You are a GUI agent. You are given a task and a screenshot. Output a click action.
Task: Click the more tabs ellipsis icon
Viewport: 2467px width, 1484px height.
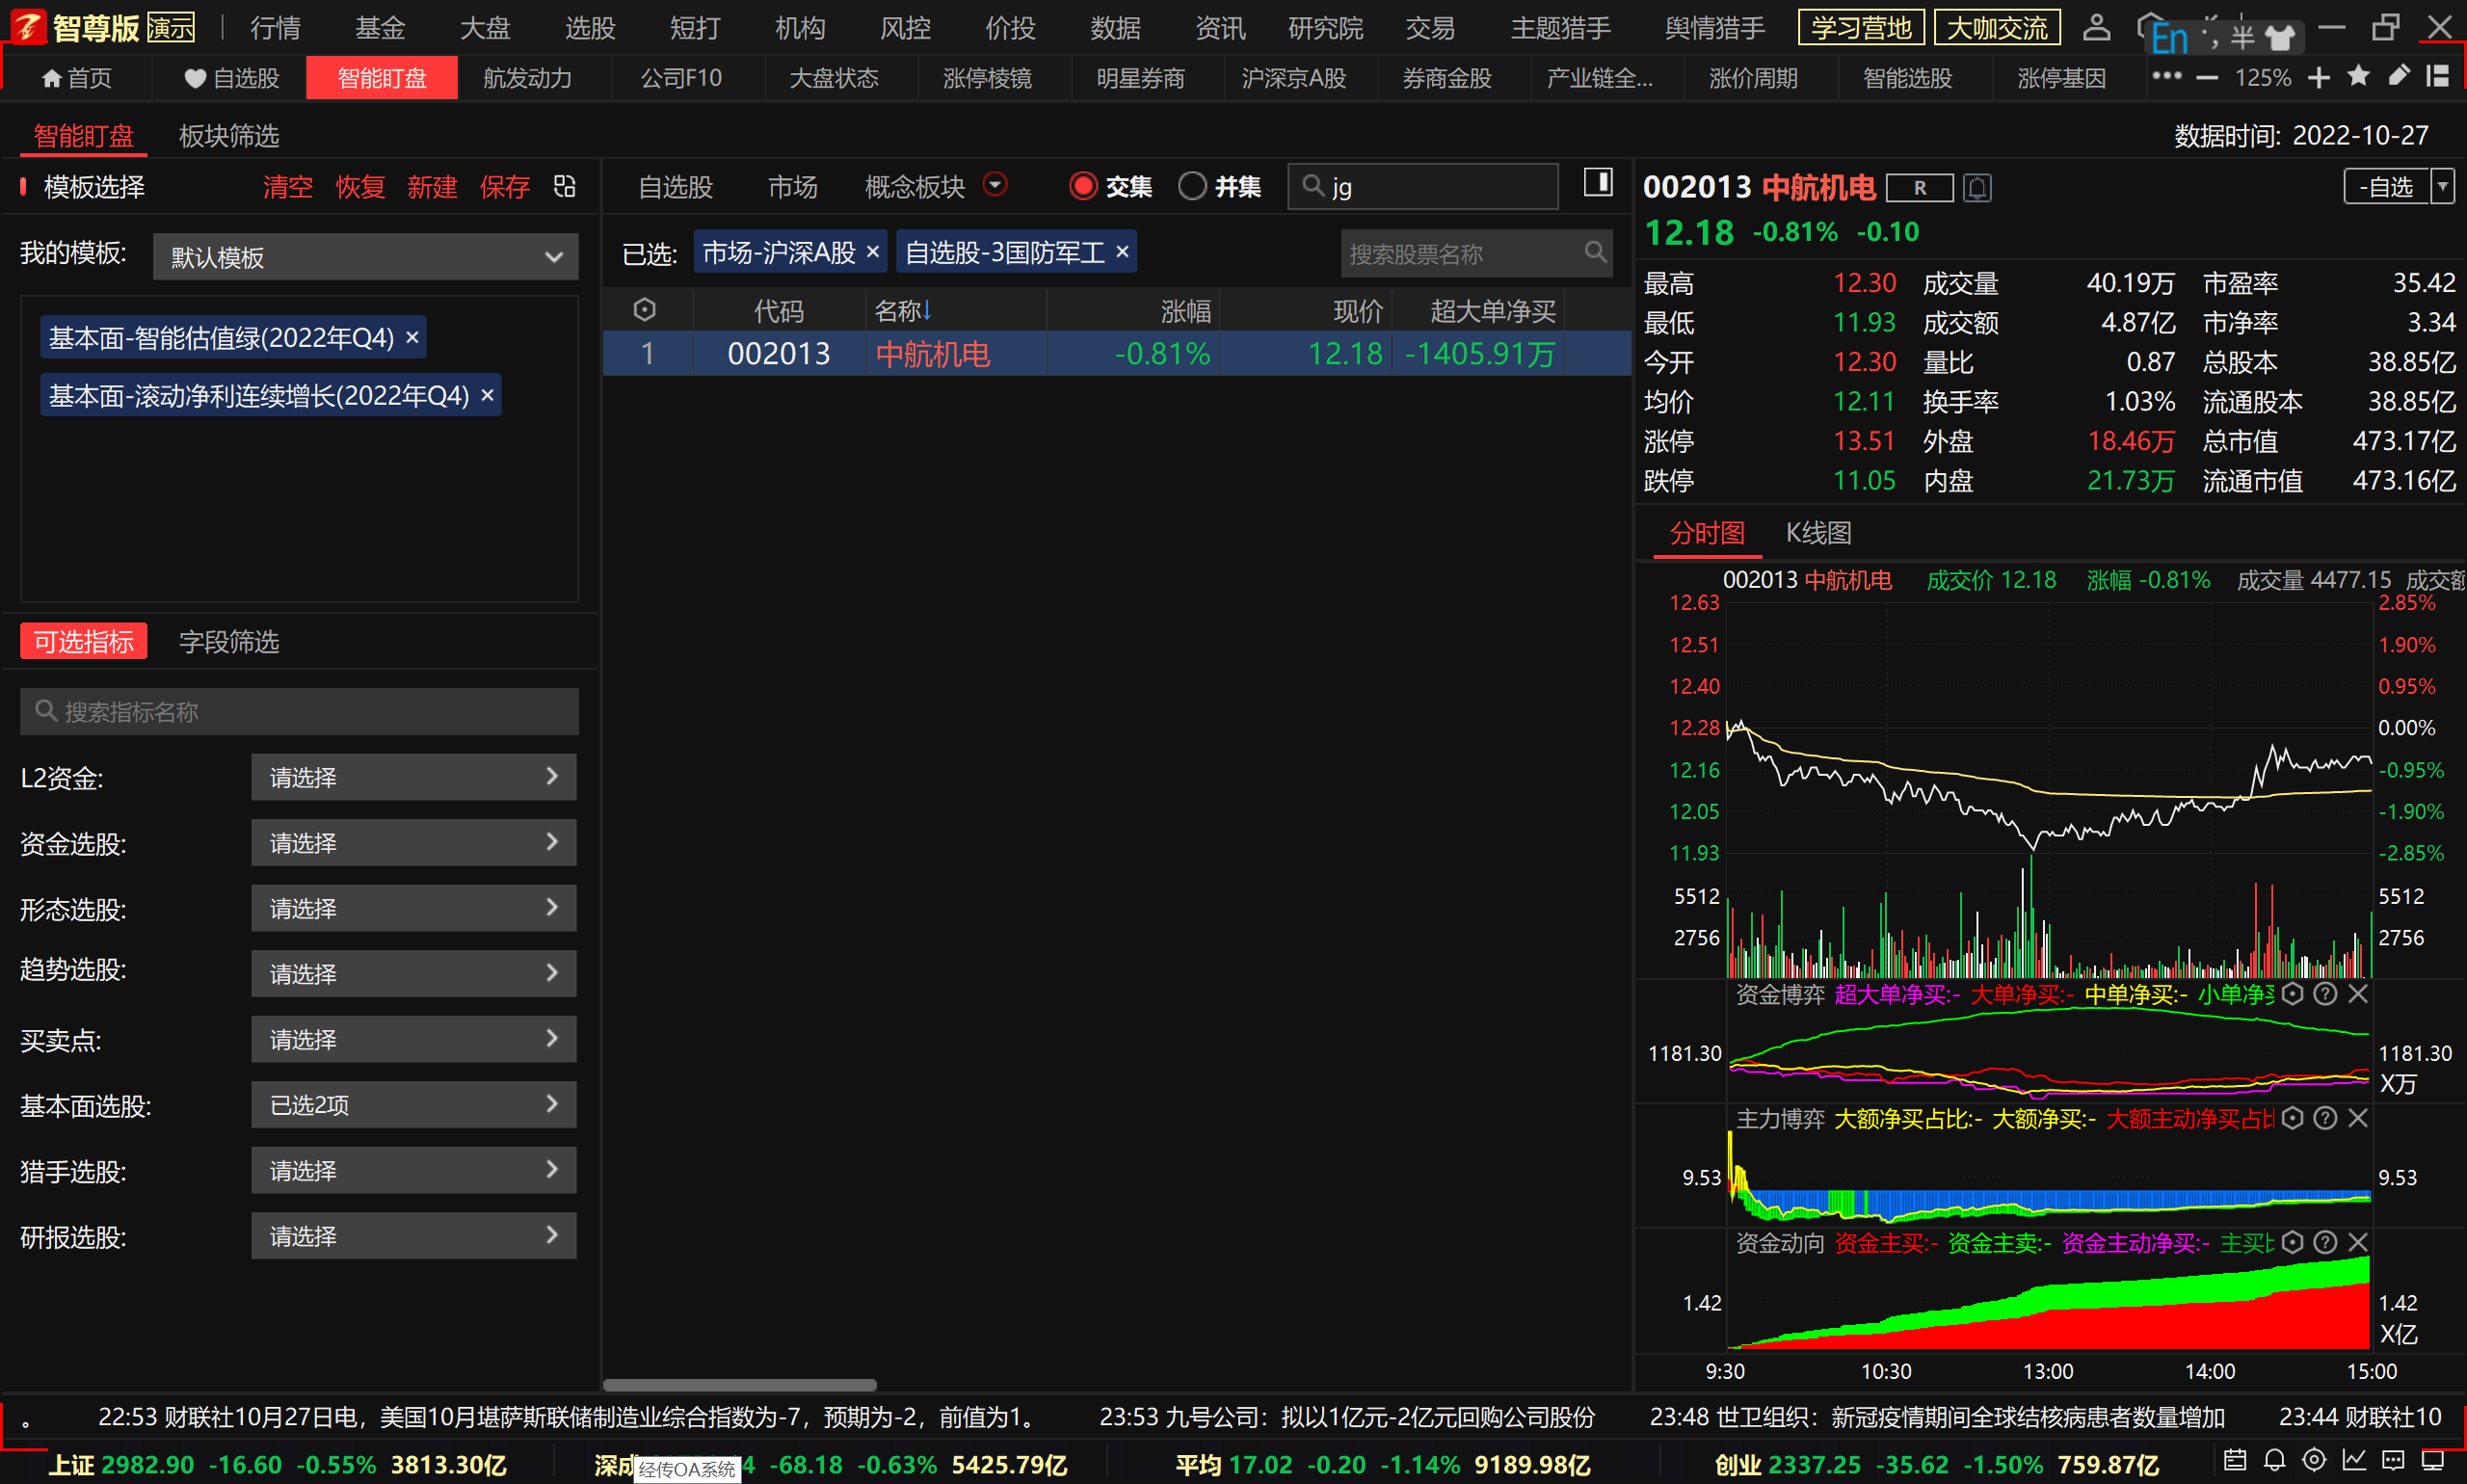pyautogui.click(x=2166, y=76)
